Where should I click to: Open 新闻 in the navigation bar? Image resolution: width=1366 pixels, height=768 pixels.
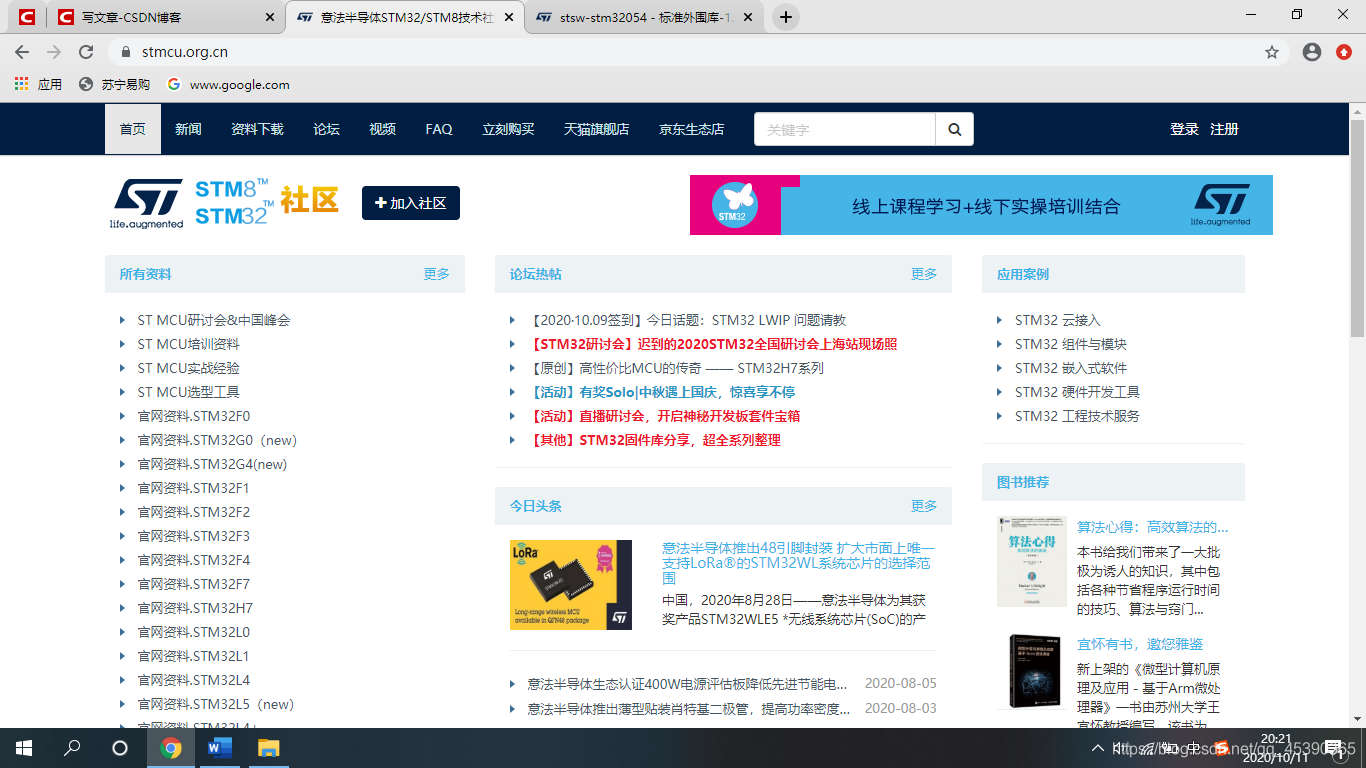click(188, 129)
